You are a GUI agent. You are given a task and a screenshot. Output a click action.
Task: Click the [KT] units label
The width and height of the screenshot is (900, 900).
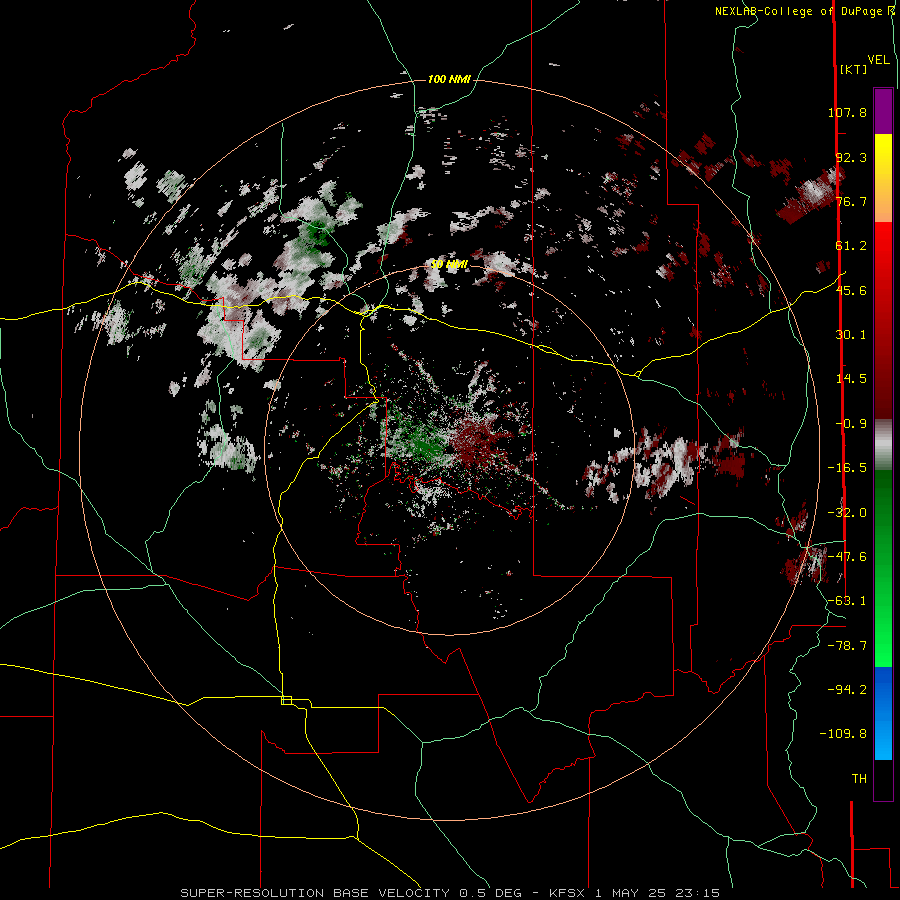click(854, 69)
